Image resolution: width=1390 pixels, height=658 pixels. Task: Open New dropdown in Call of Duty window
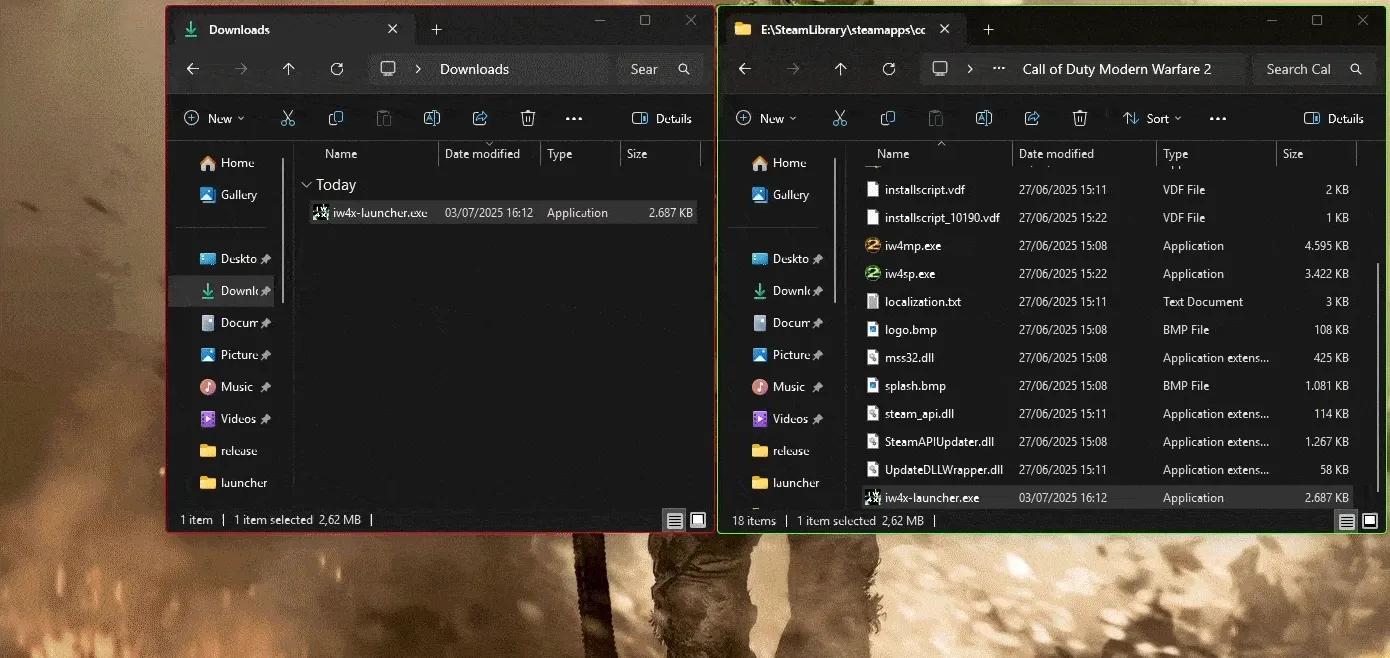766,118
